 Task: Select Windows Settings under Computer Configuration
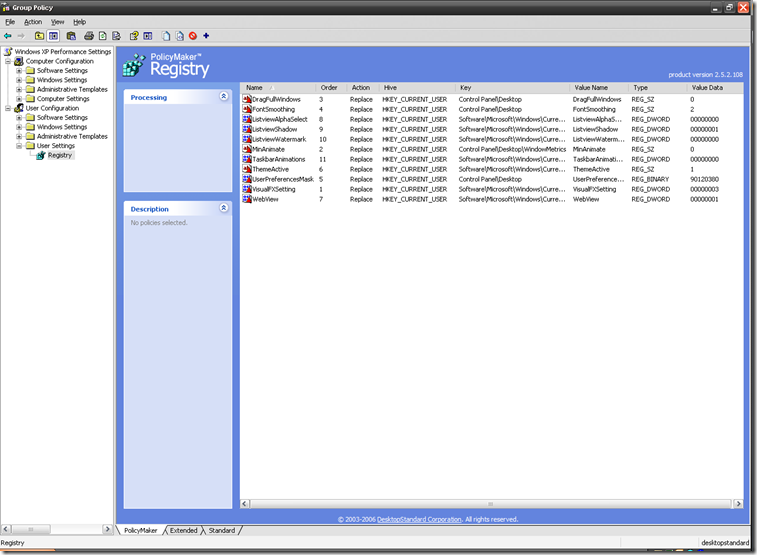62,80
